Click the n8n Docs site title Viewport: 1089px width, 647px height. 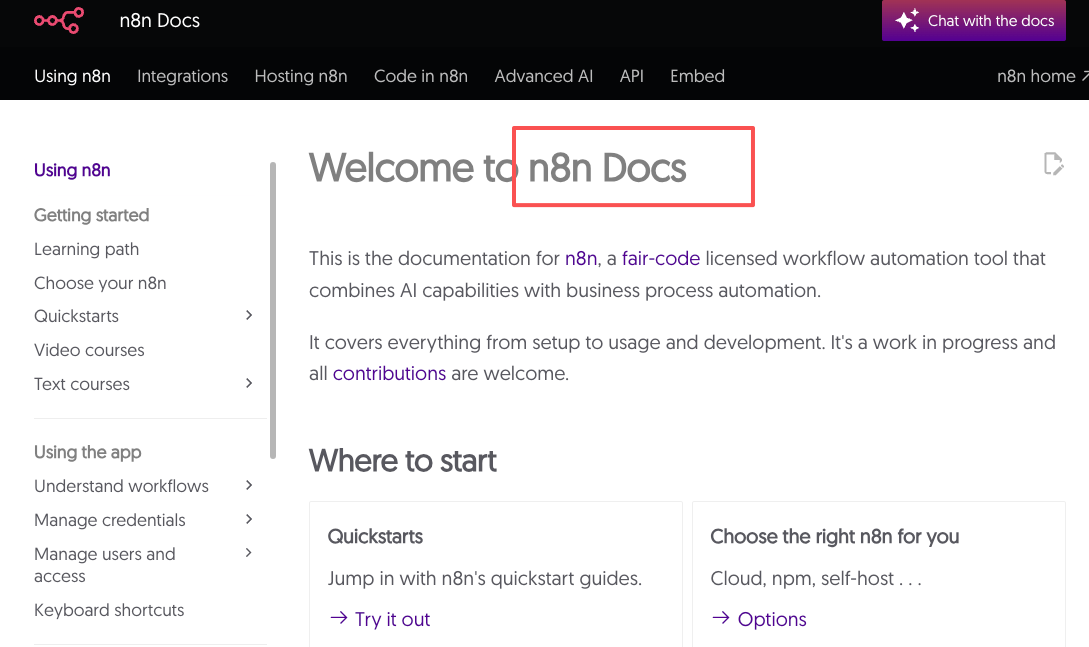pyautogui.click(x=160, y=21)
